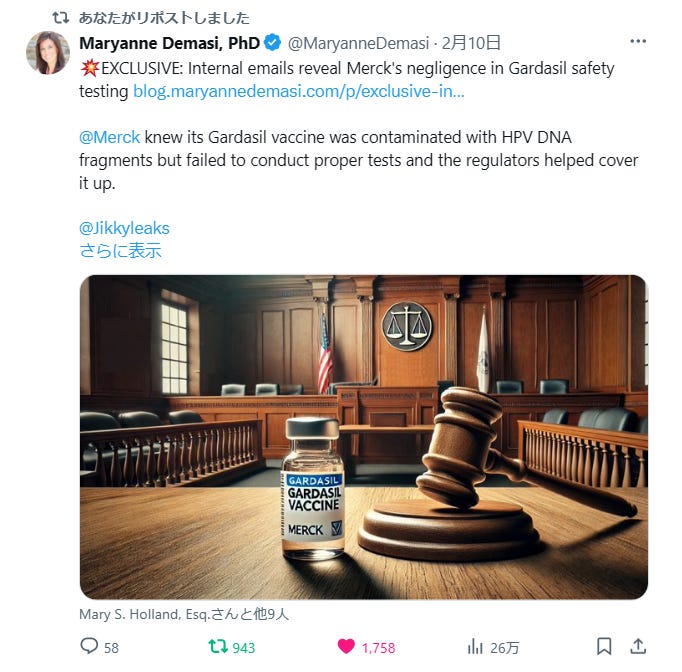The image size is (682, 672).
Task: View tagged people Mary S. Holland, Esq.
Action: [x=184, y=614]
